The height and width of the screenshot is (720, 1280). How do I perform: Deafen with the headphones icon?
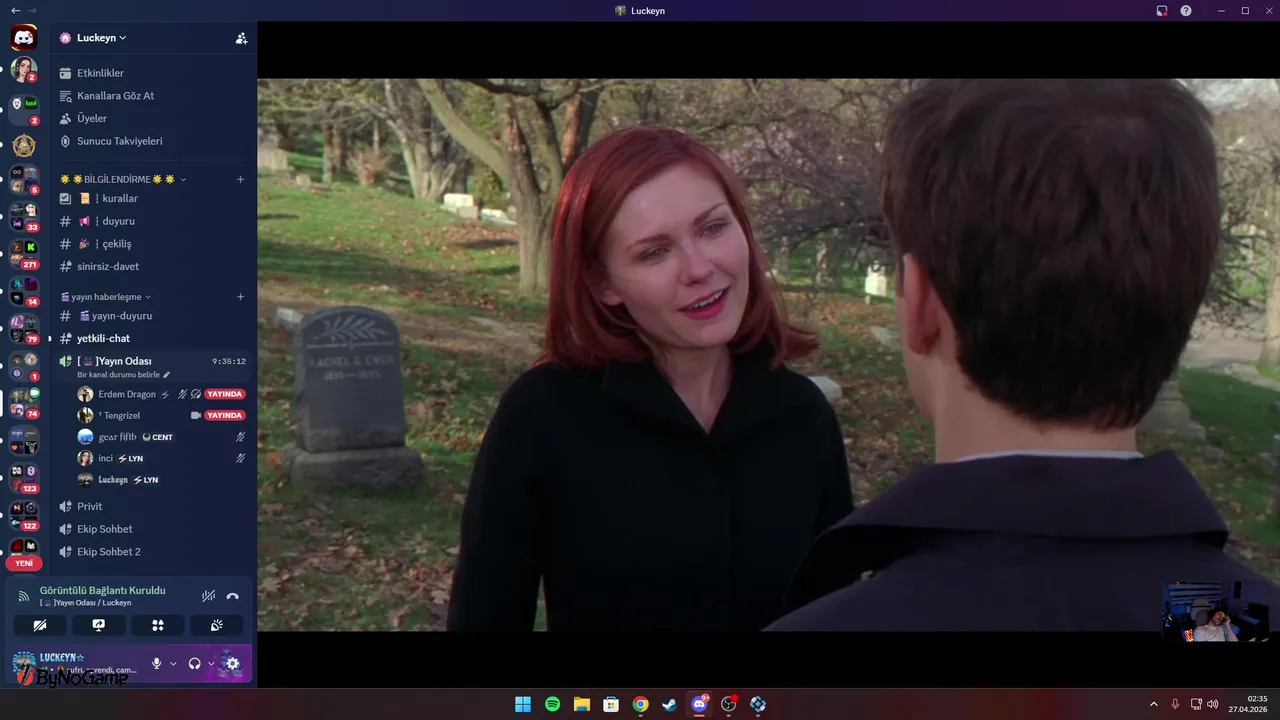click(x=195, y=663)
